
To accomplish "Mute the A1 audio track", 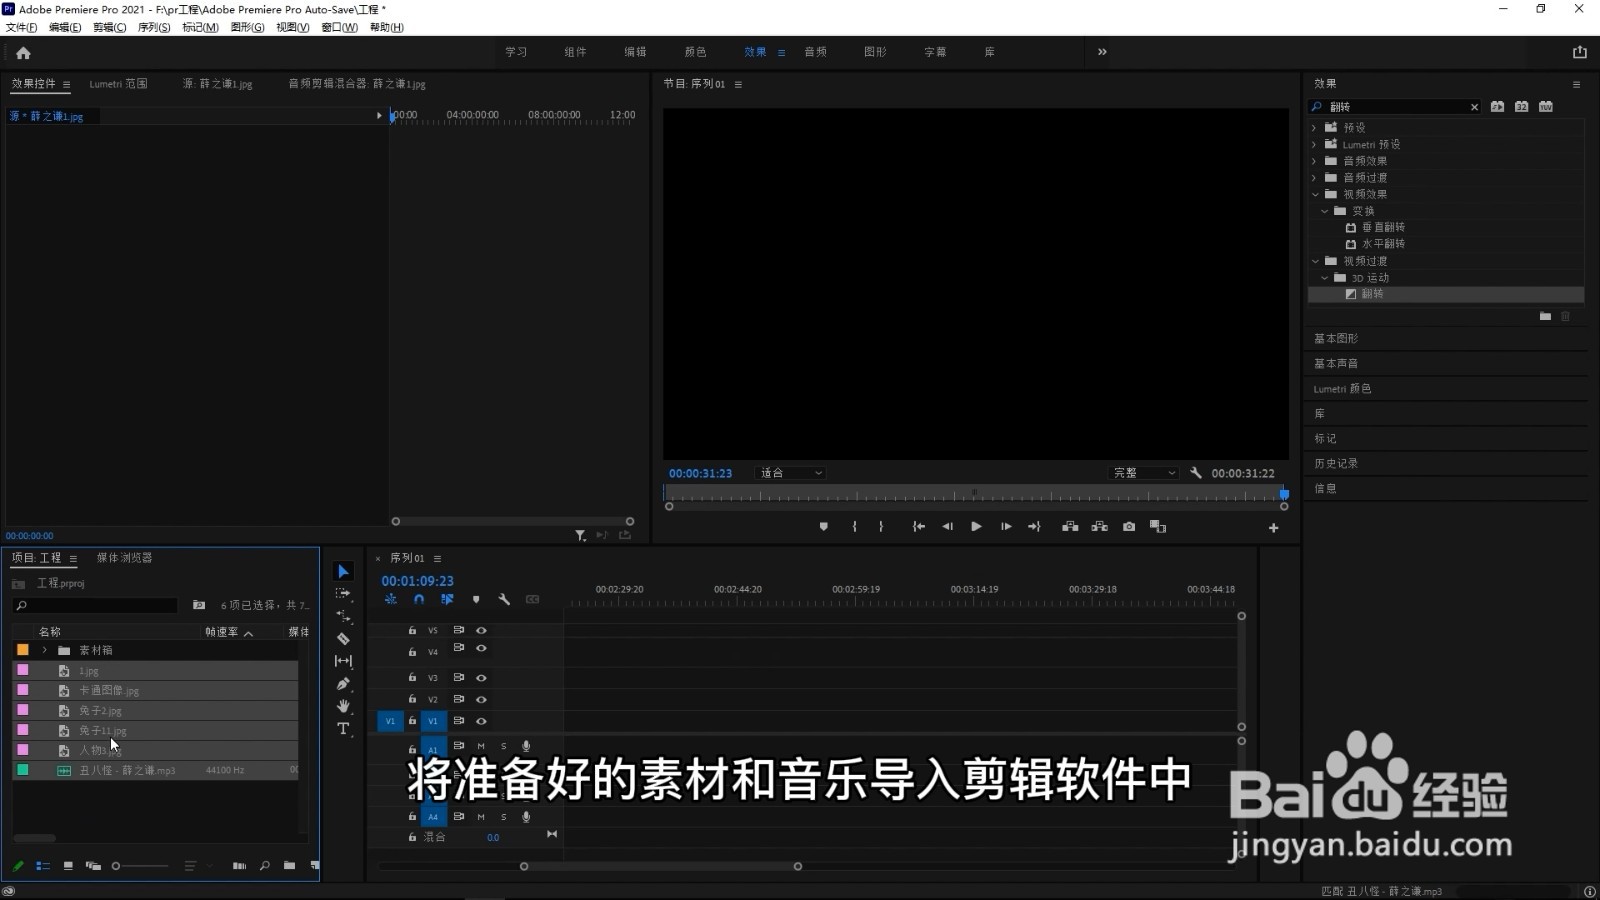I will (481, 746).
